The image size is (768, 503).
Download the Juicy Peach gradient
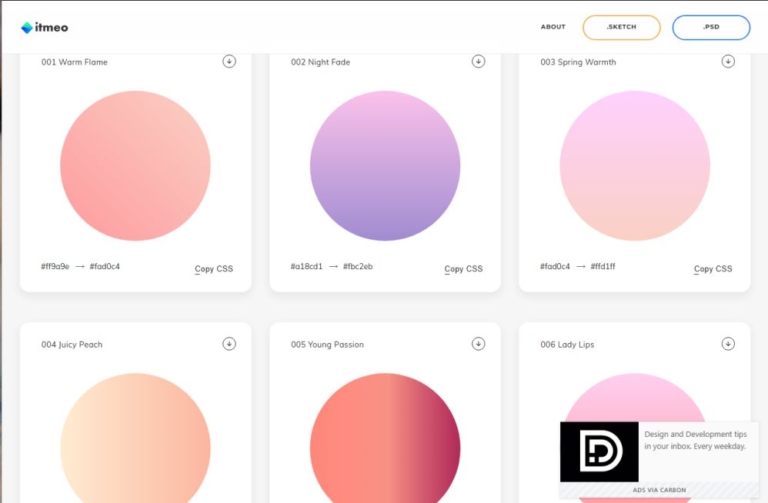click(x=229, y=344)
